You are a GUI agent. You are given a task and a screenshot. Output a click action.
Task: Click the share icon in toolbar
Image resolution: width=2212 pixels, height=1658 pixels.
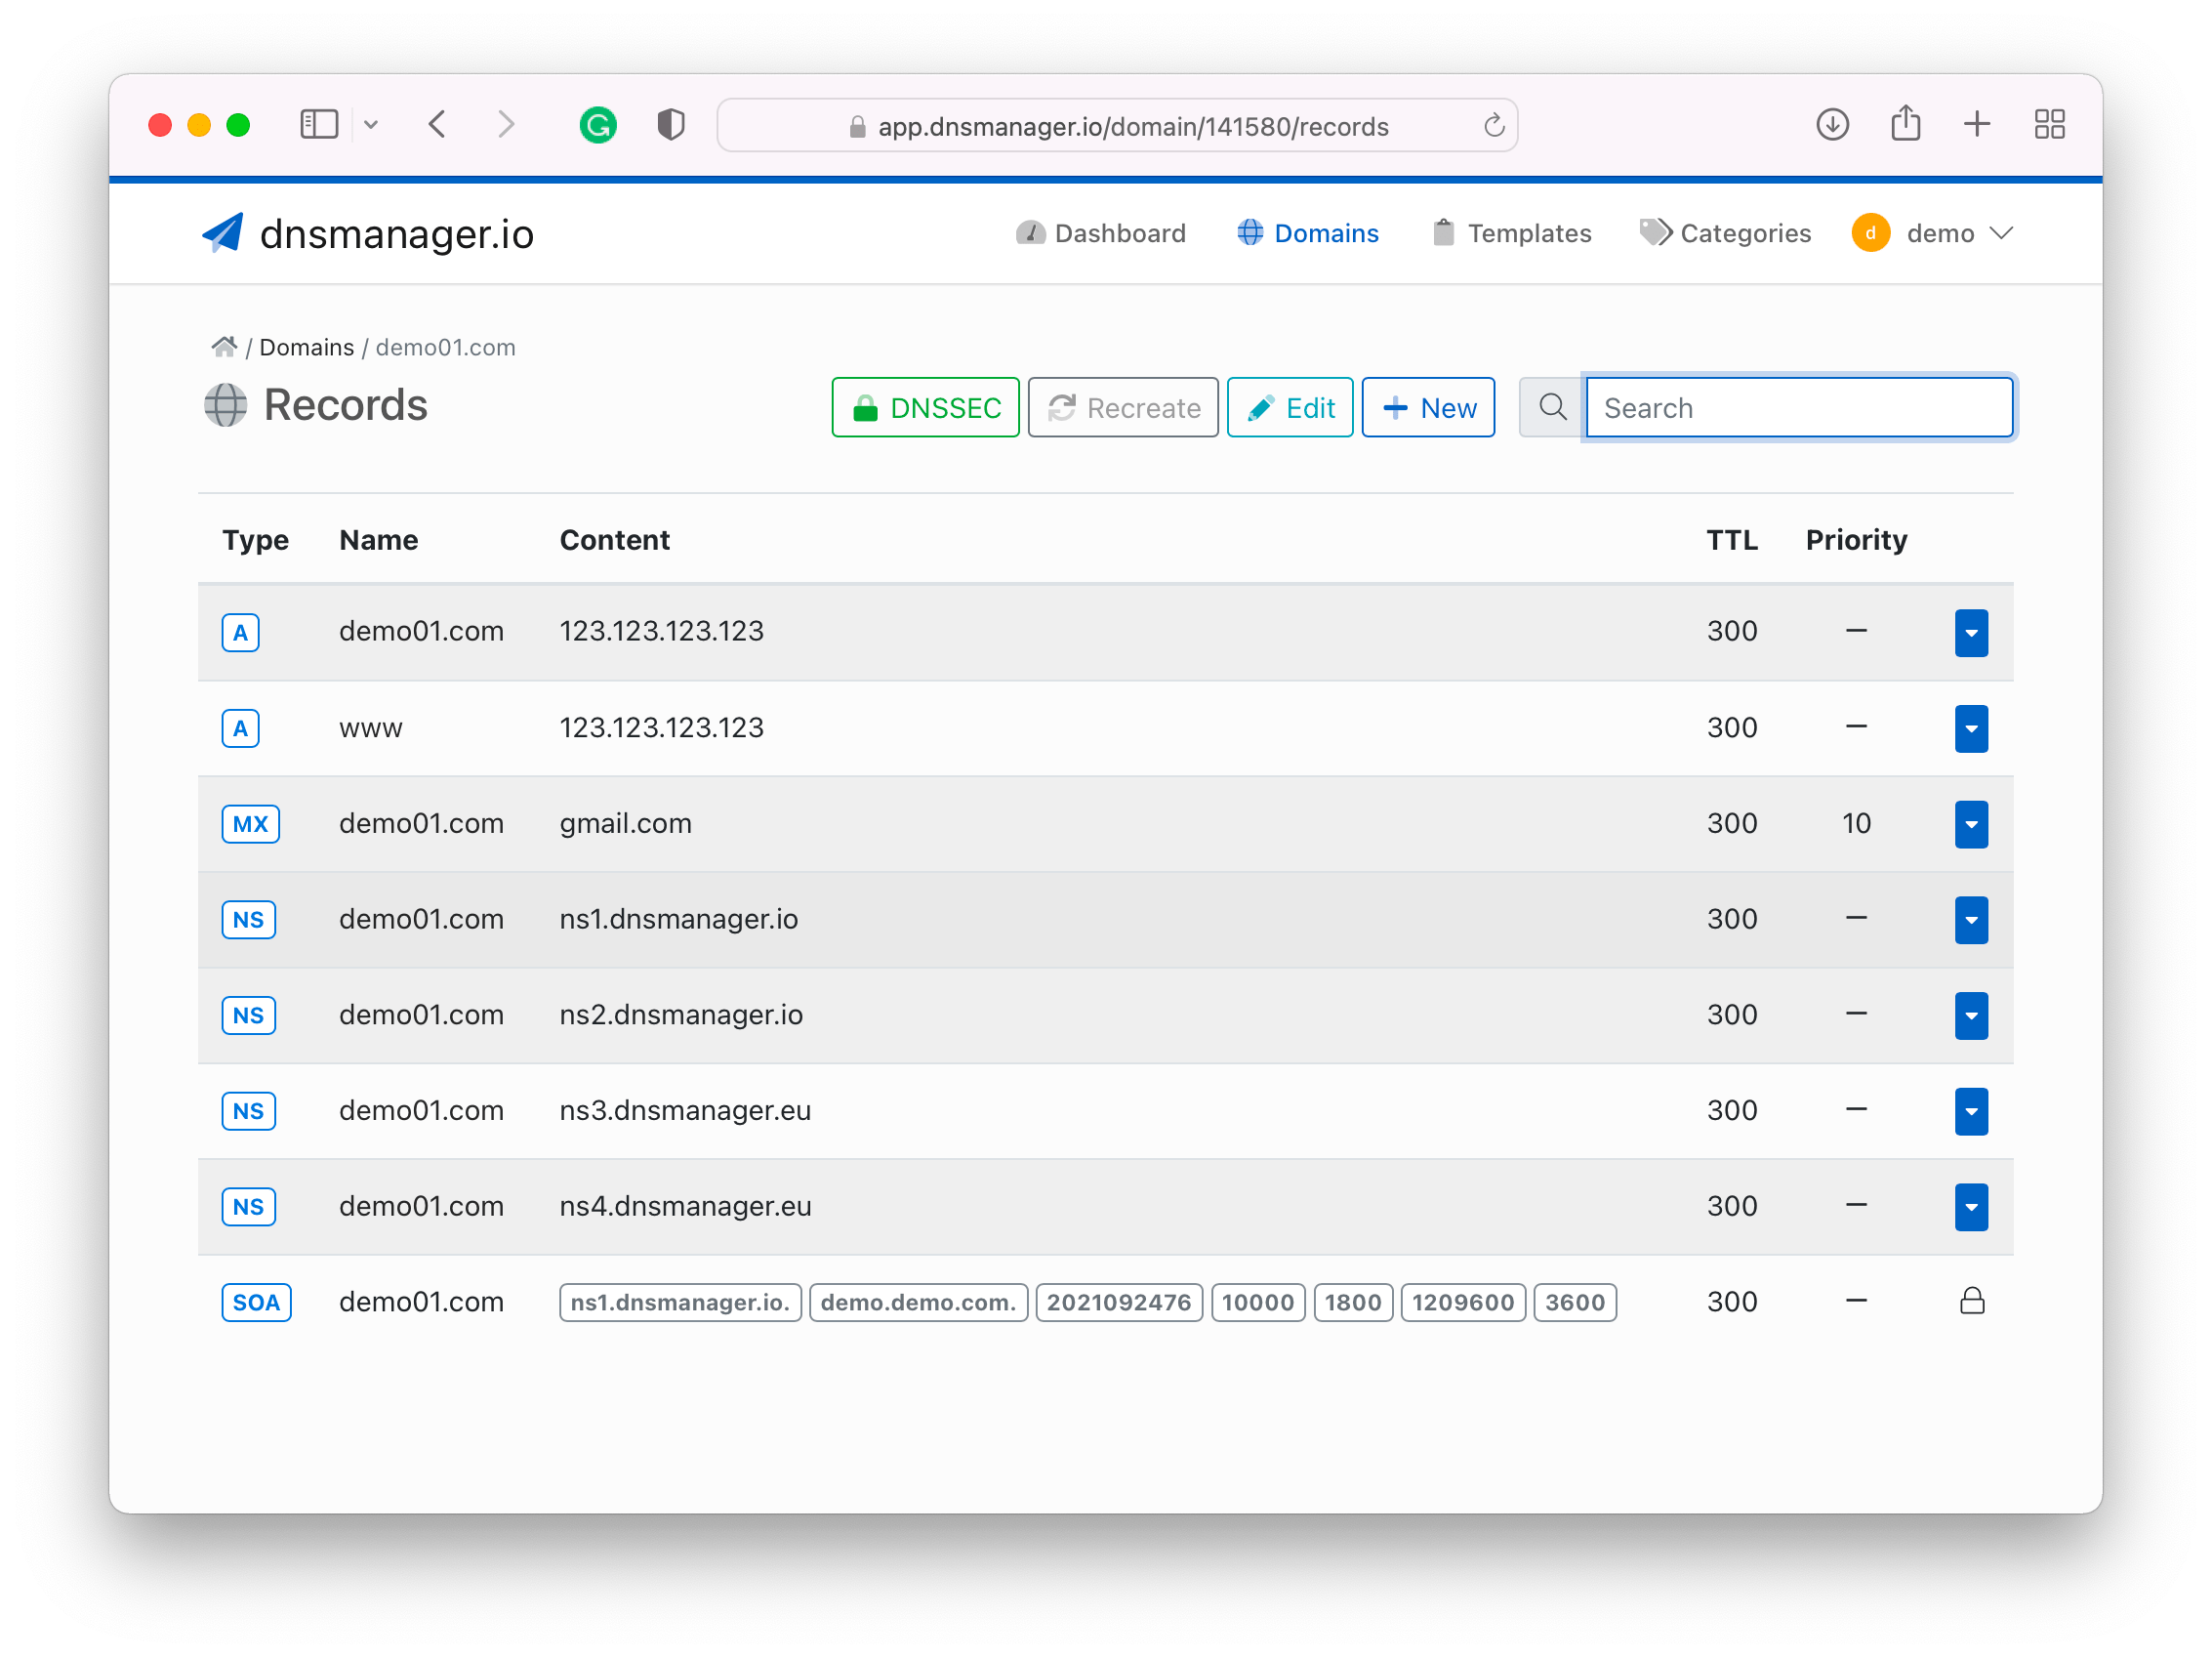1905,125
